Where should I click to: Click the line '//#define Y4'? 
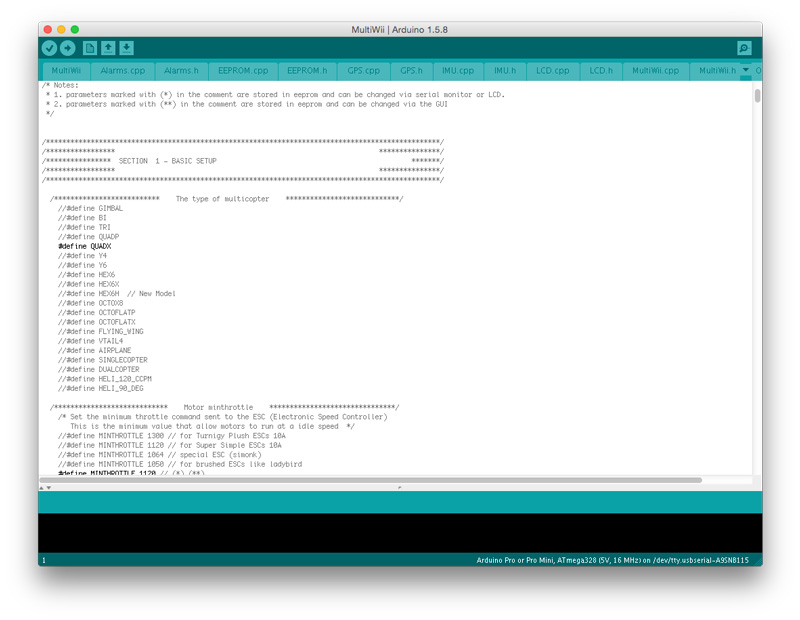point(82,256)
